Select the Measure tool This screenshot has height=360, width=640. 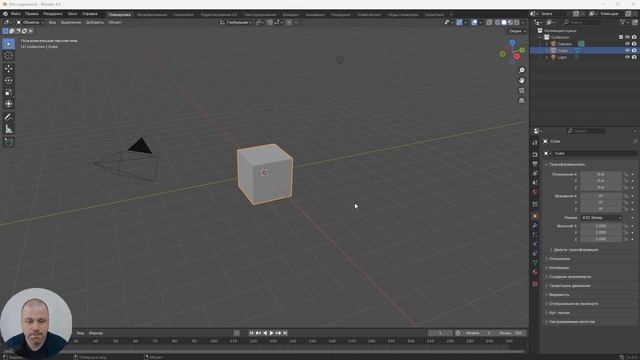pos(9,129)
